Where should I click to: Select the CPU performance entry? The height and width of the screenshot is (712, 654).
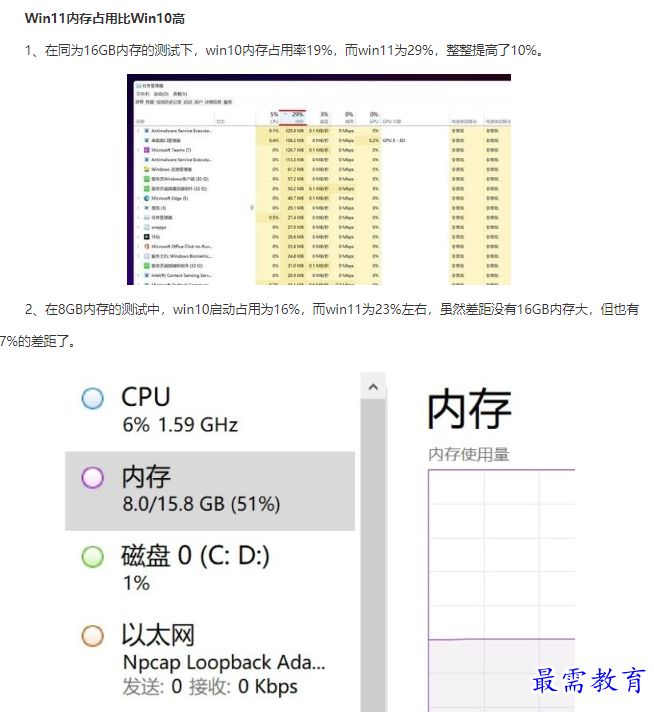(210, 411)
